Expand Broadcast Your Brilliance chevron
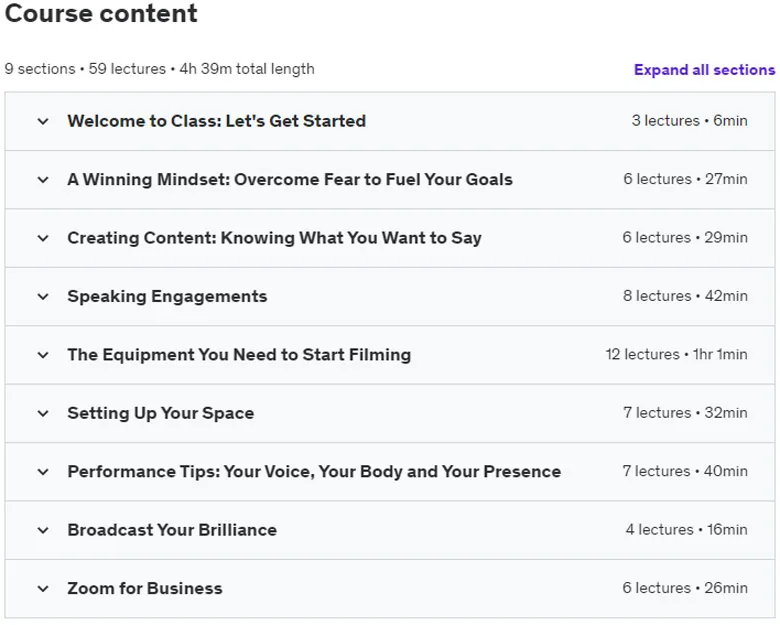The image size is (780, 625). pyautogui.click(x=43, y=530)
